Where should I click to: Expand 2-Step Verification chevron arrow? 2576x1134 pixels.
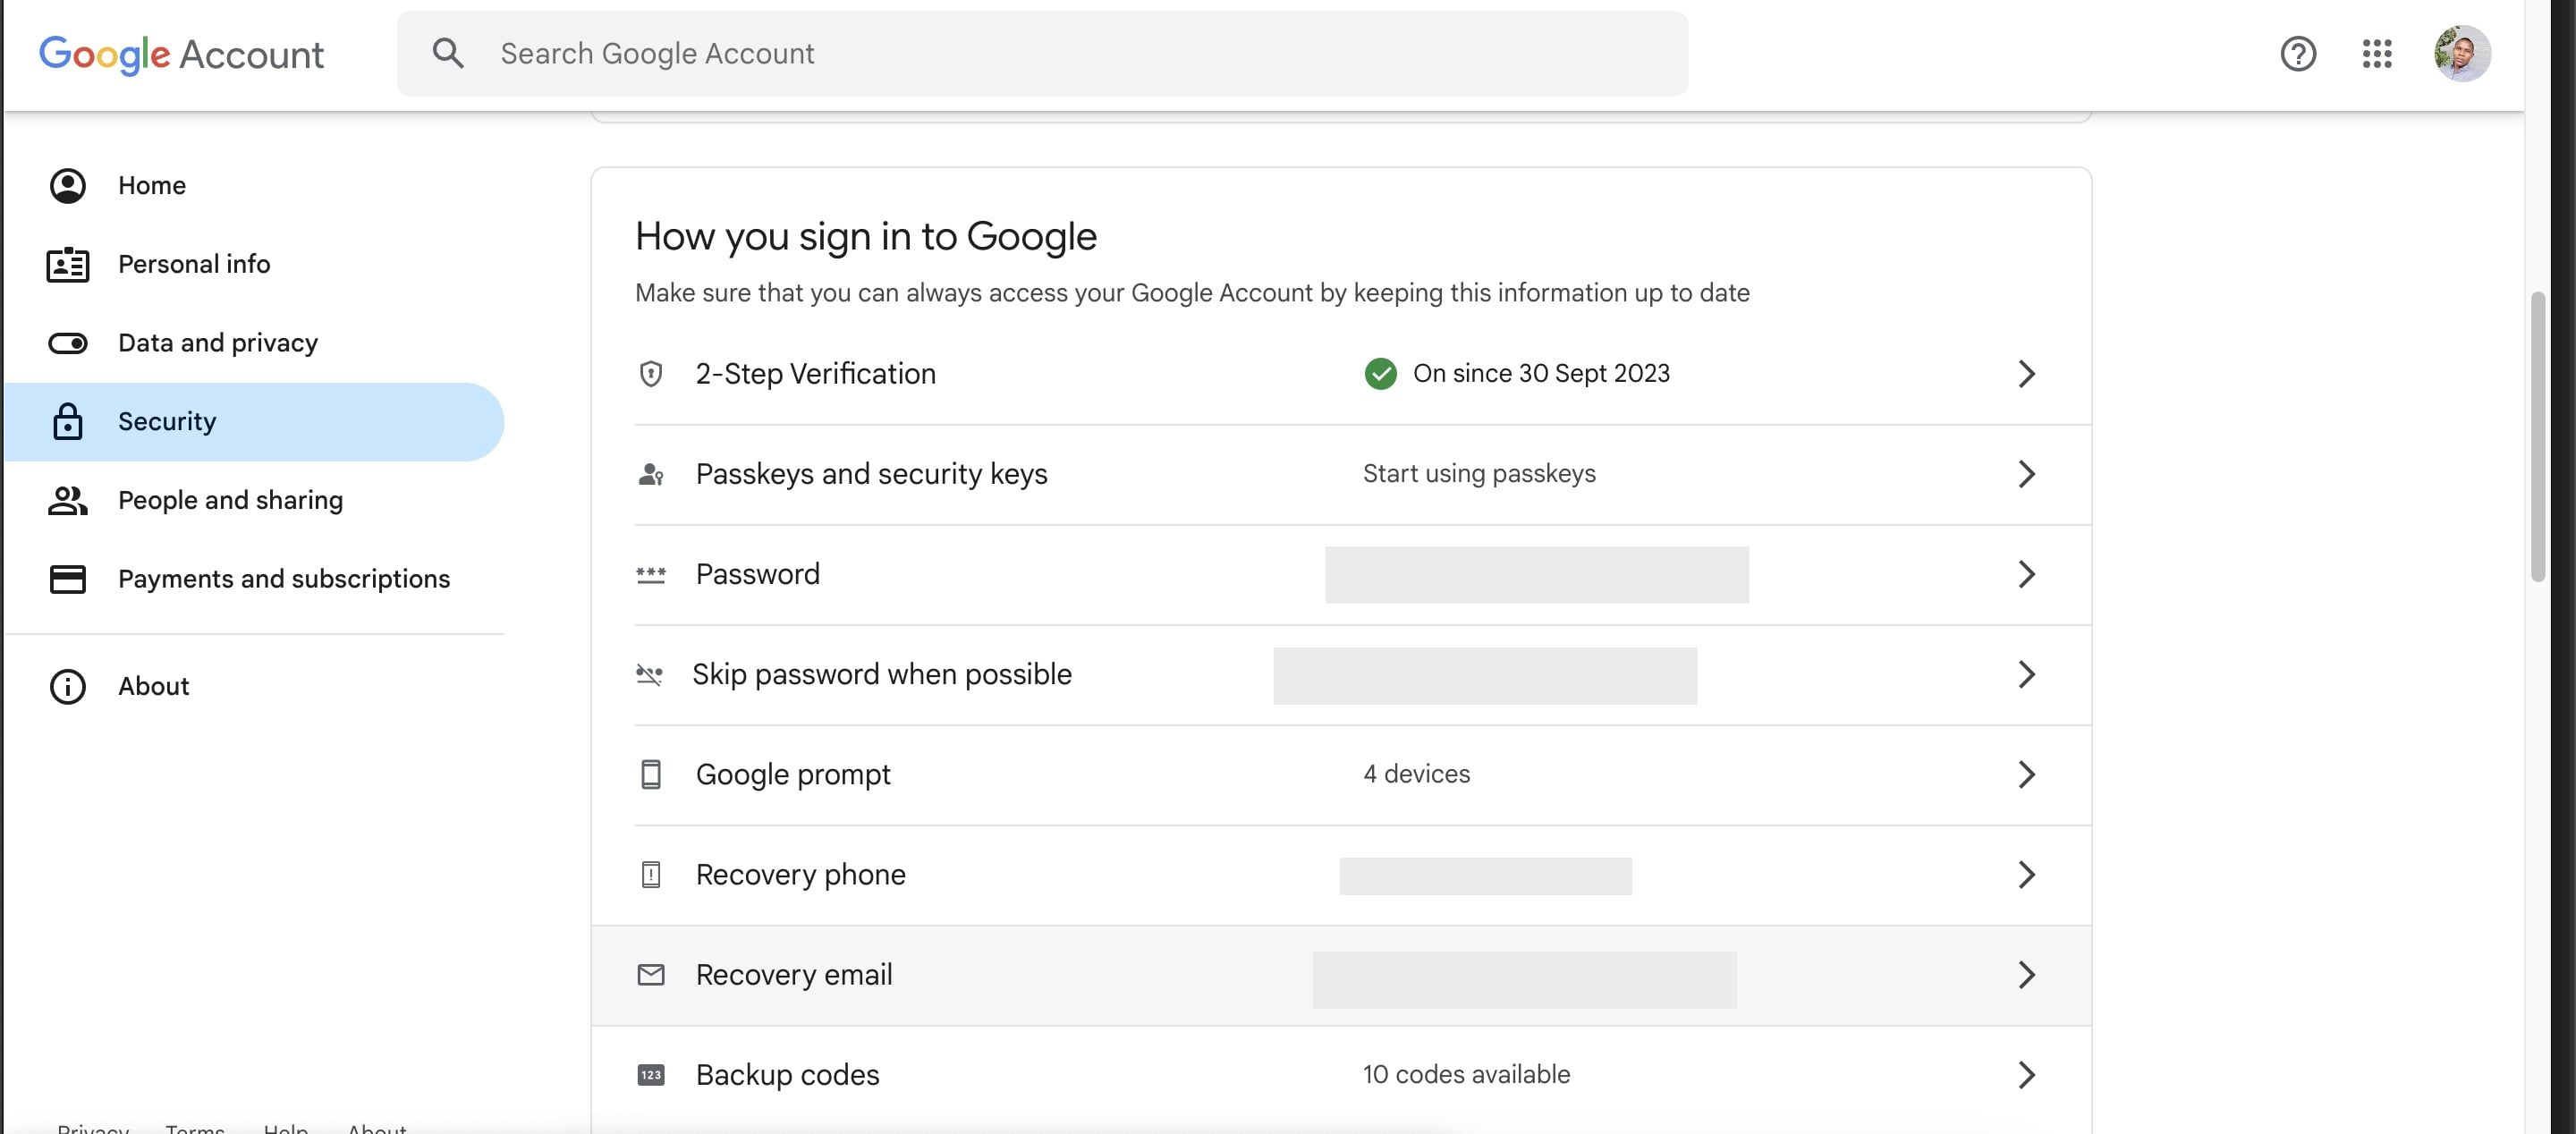point(2026,374)
